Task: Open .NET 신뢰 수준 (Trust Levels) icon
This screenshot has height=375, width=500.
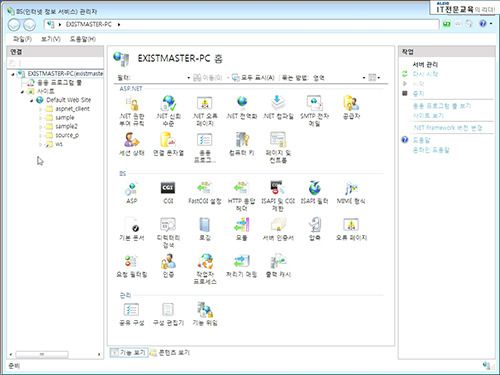Action: tap(169, 111)
